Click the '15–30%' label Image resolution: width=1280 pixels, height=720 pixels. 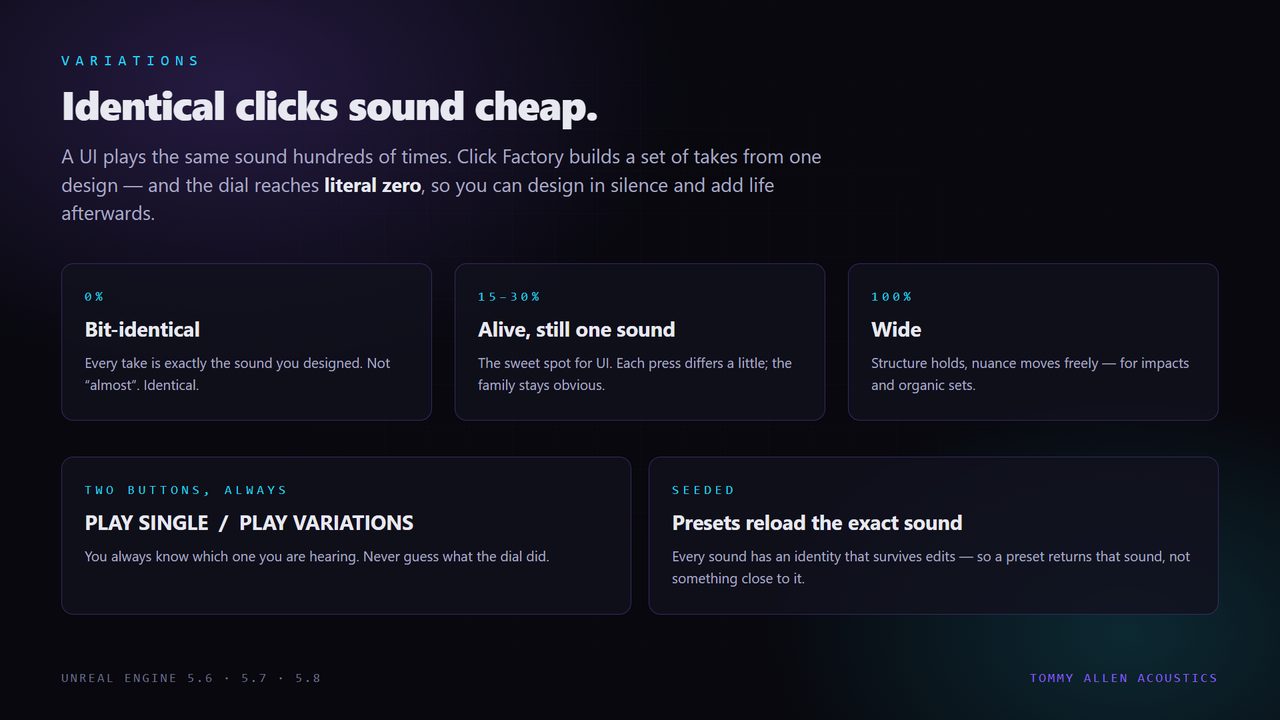pos(509,297)
